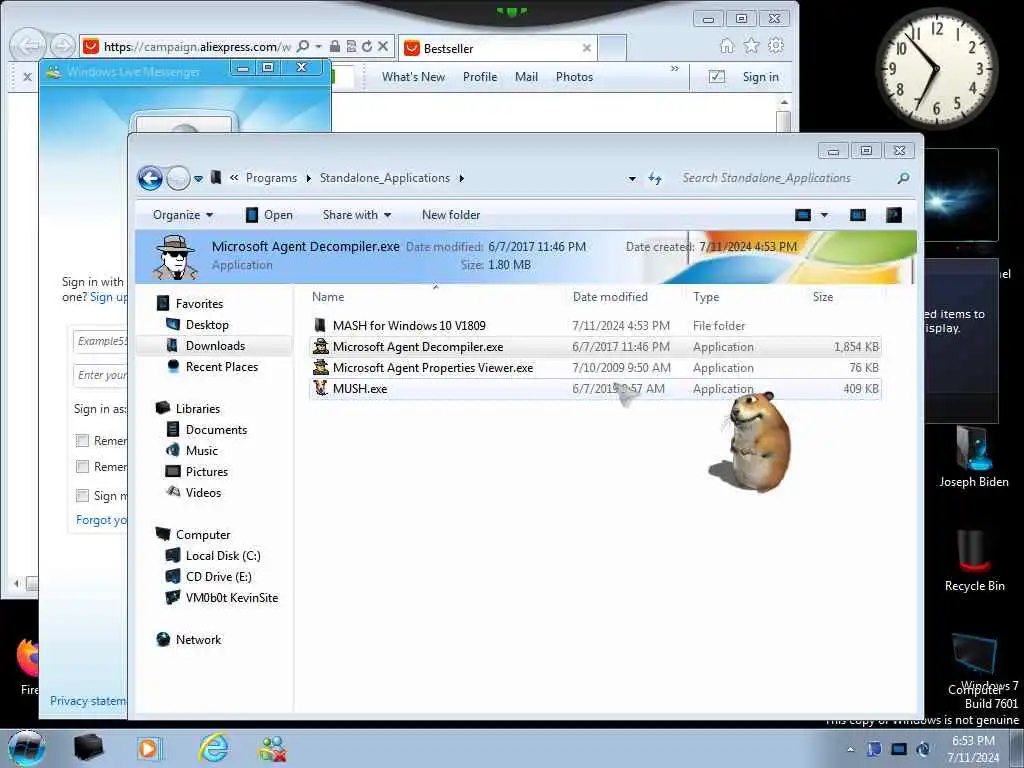This screenshot has height=768, width=1024.
Task: Open What's New in IE toolbar
Action: click(x=413, y=77)
